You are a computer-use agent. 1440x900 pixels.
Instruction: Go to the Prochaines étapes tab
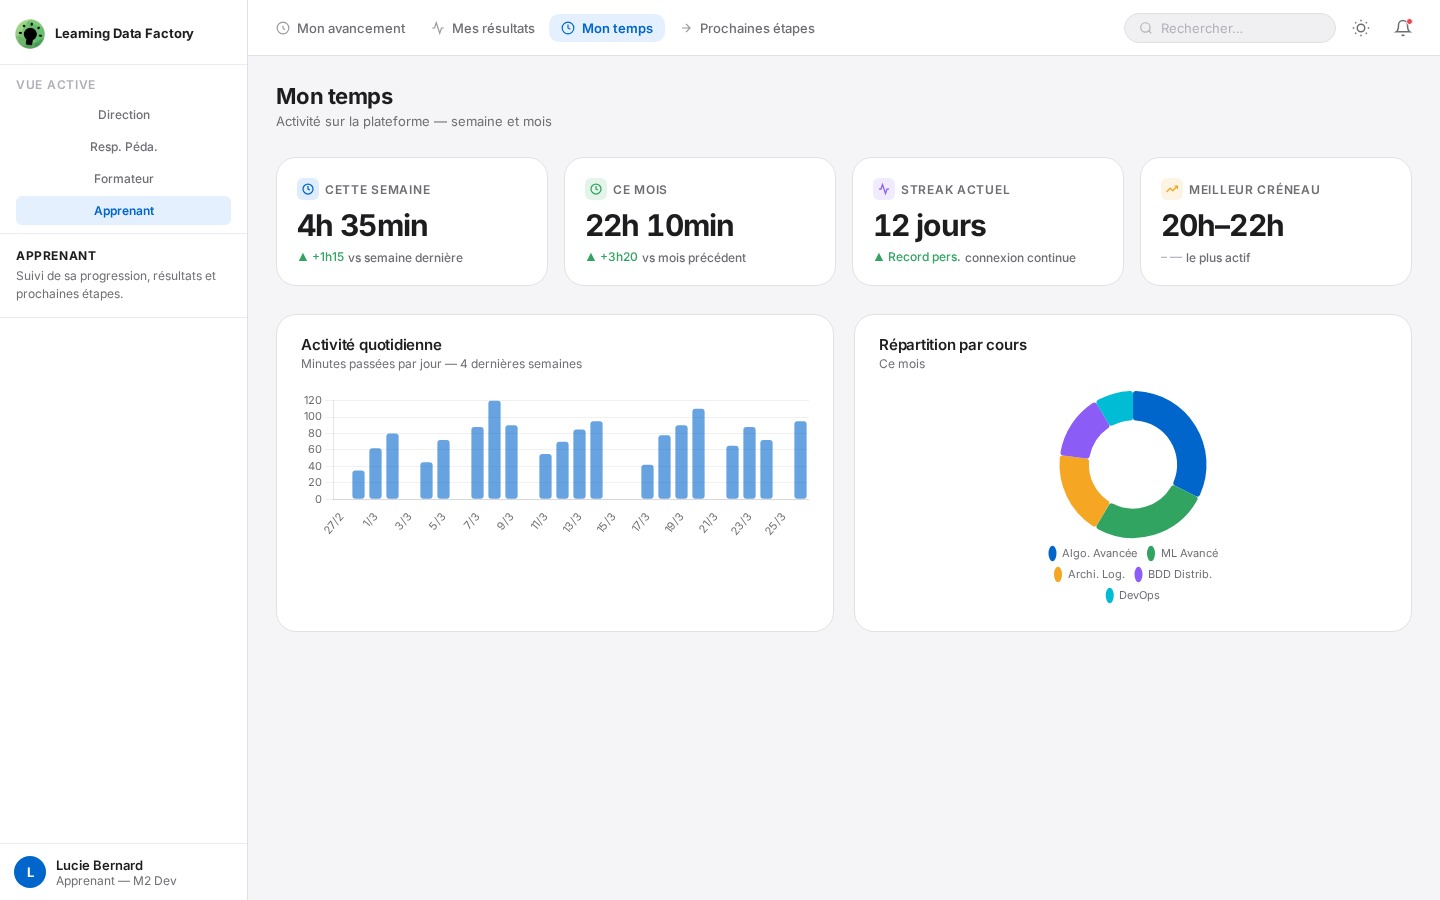click(747, 28)
